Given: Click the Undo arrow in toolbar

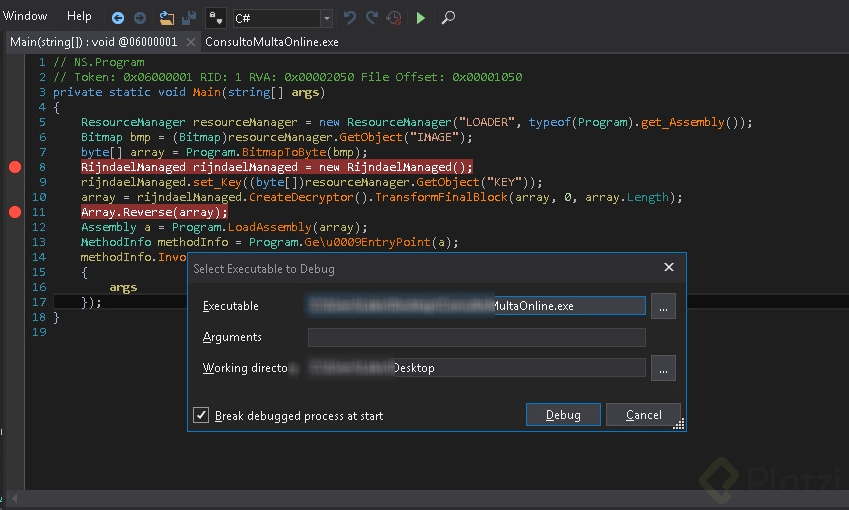Looking at the screenshot, I should [349, 18].
